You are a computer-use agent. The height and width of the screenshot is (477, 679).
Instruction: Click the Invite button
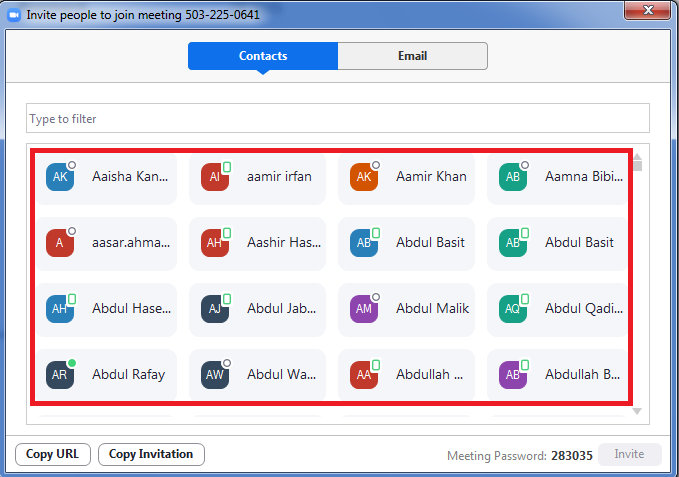(630, 454)
